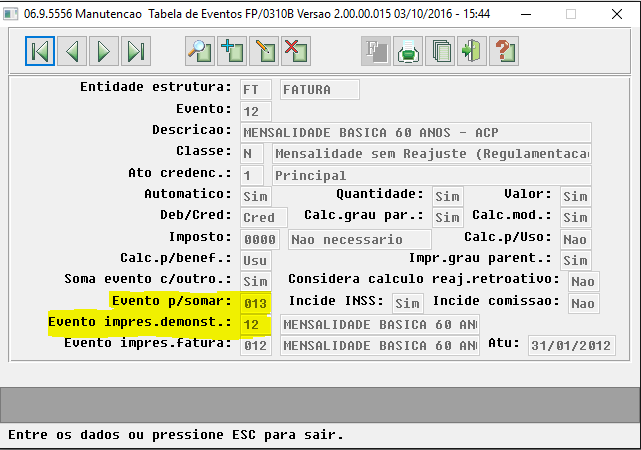Click the Quantidade Sim field
Image resolution: width=641 pixels, height=450 pixels.
click(x=448, y=197)
